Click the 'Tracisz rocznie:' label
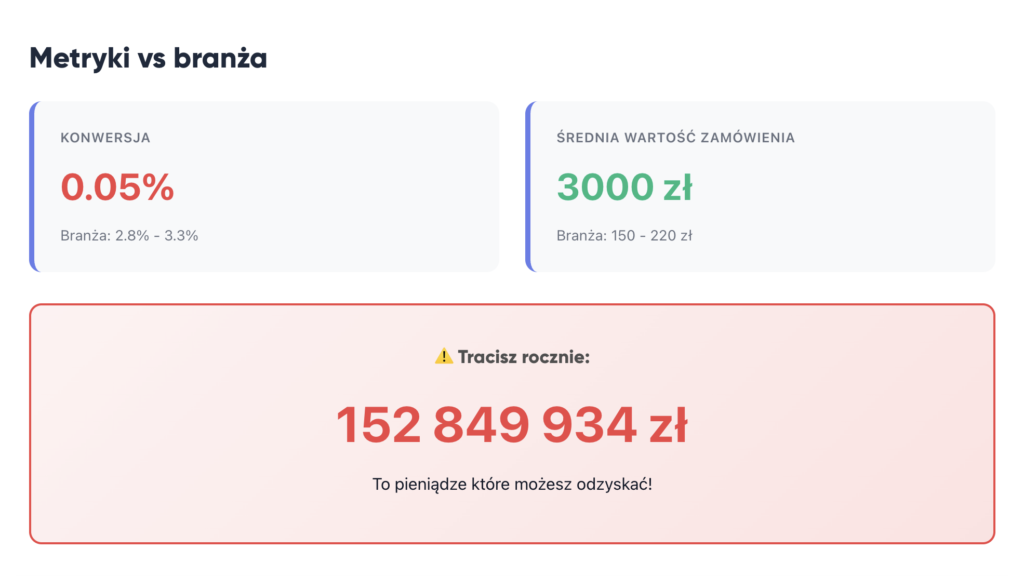 click(524, 357)
